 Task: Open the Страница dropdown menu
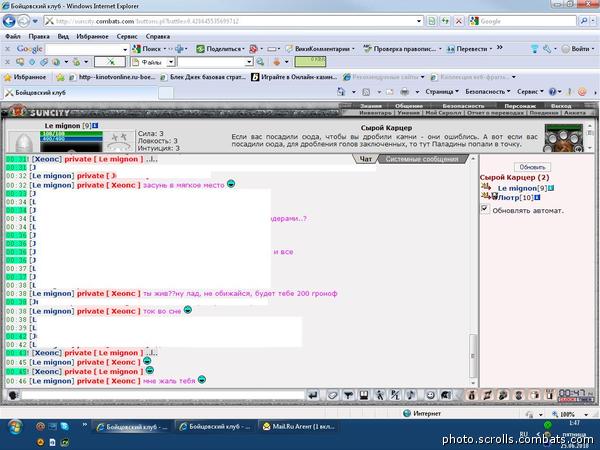tap(442, 92)
